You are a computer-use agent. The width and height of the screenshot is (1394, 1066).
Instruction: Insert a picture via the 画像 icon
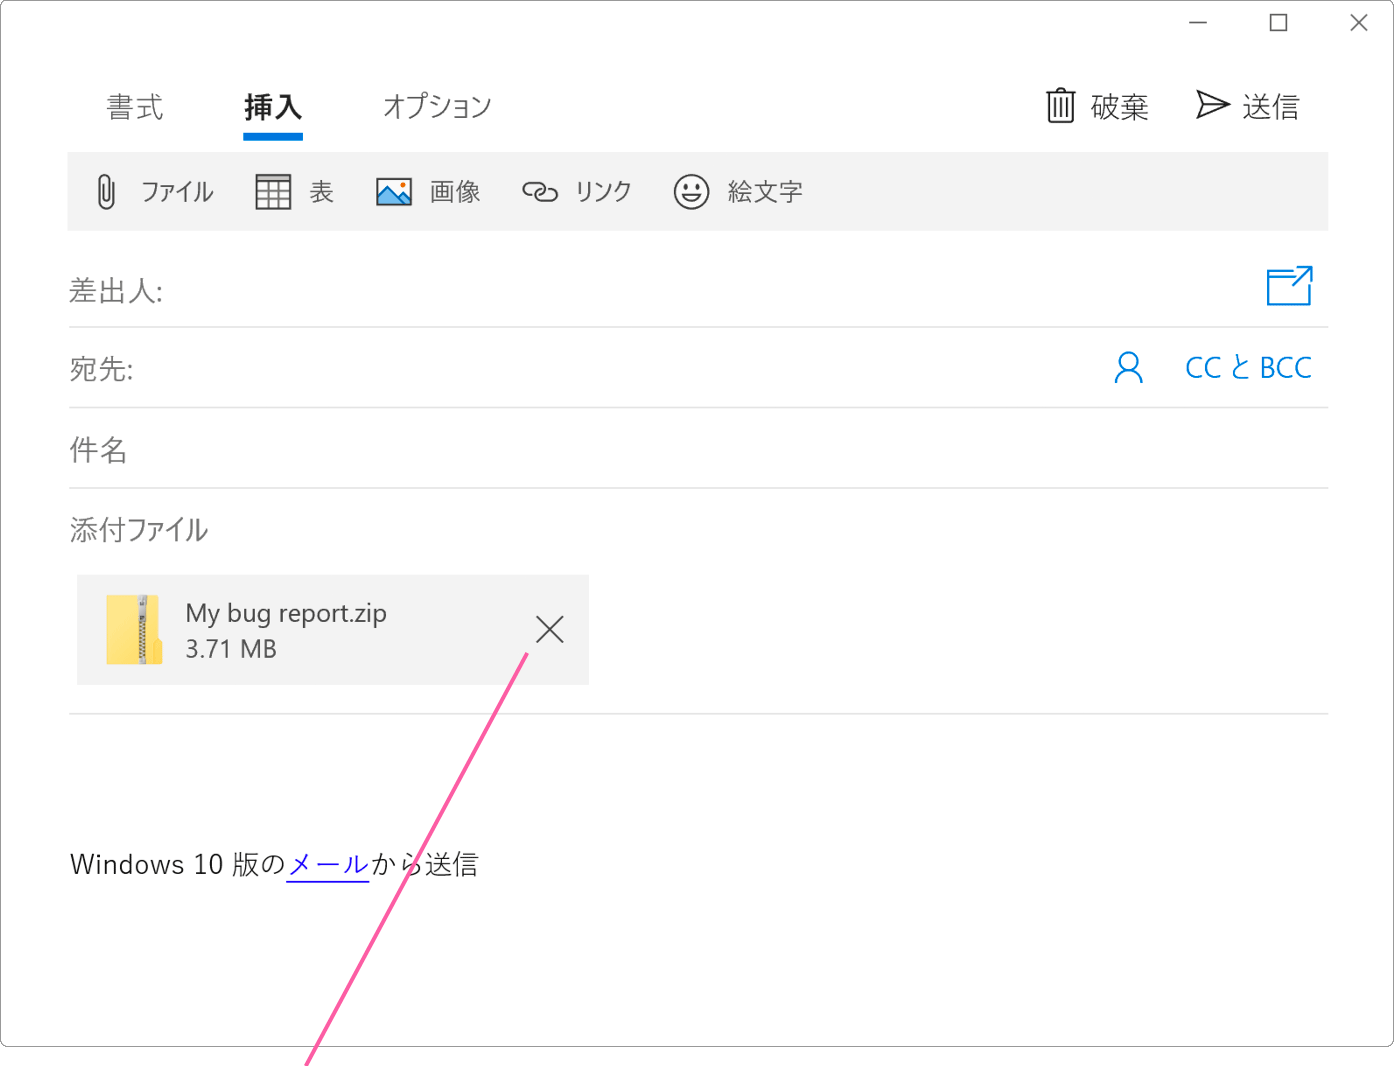[394, 191]
